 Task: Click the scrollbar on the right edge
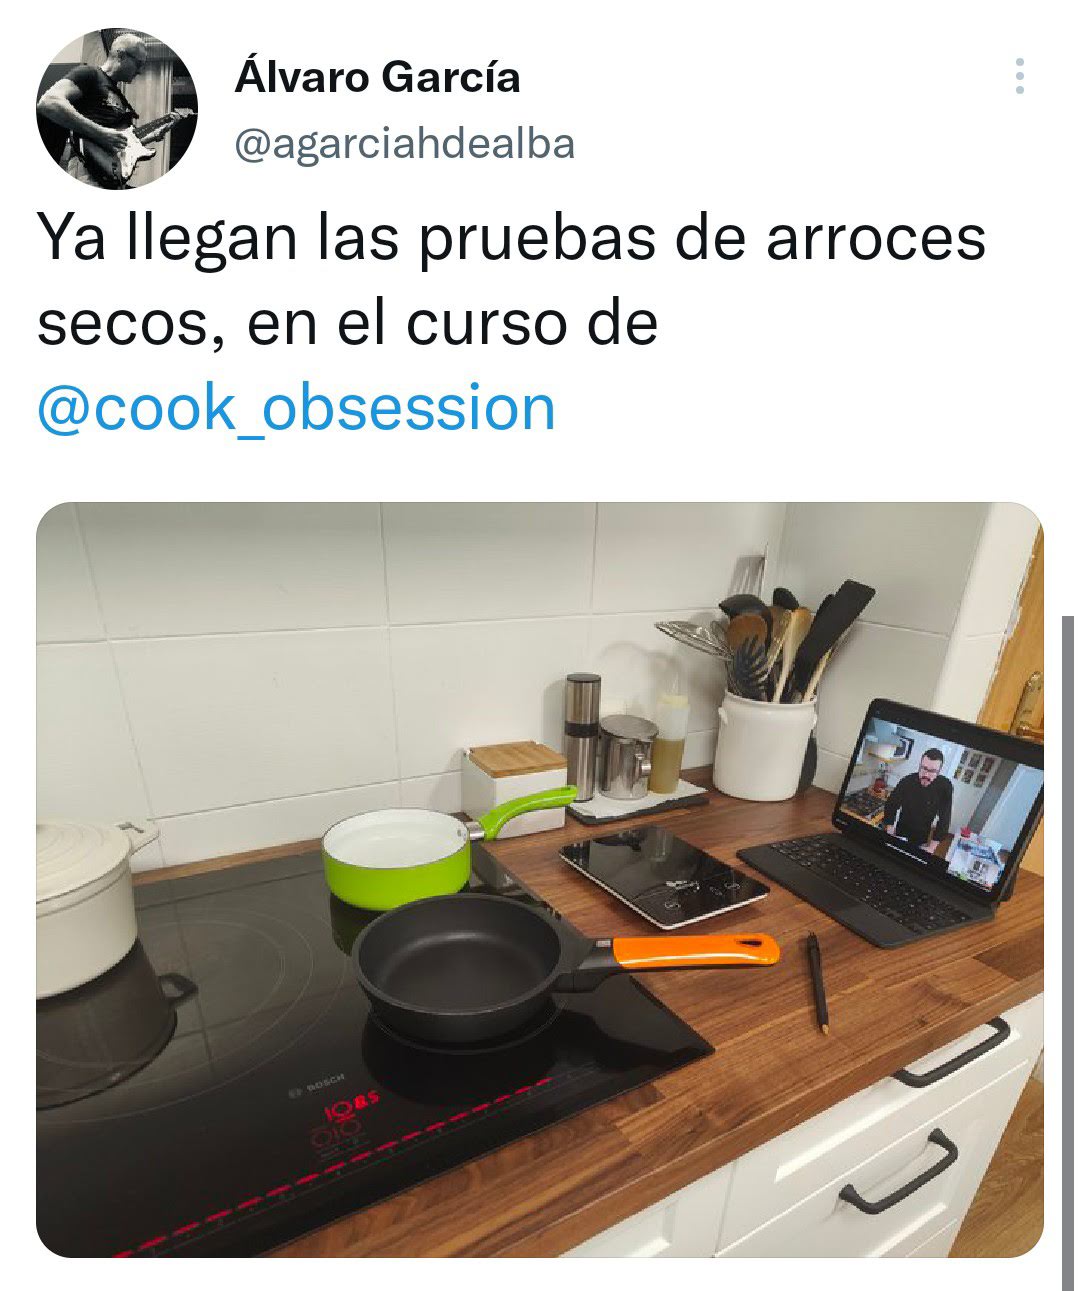[x=1067, y=952]
